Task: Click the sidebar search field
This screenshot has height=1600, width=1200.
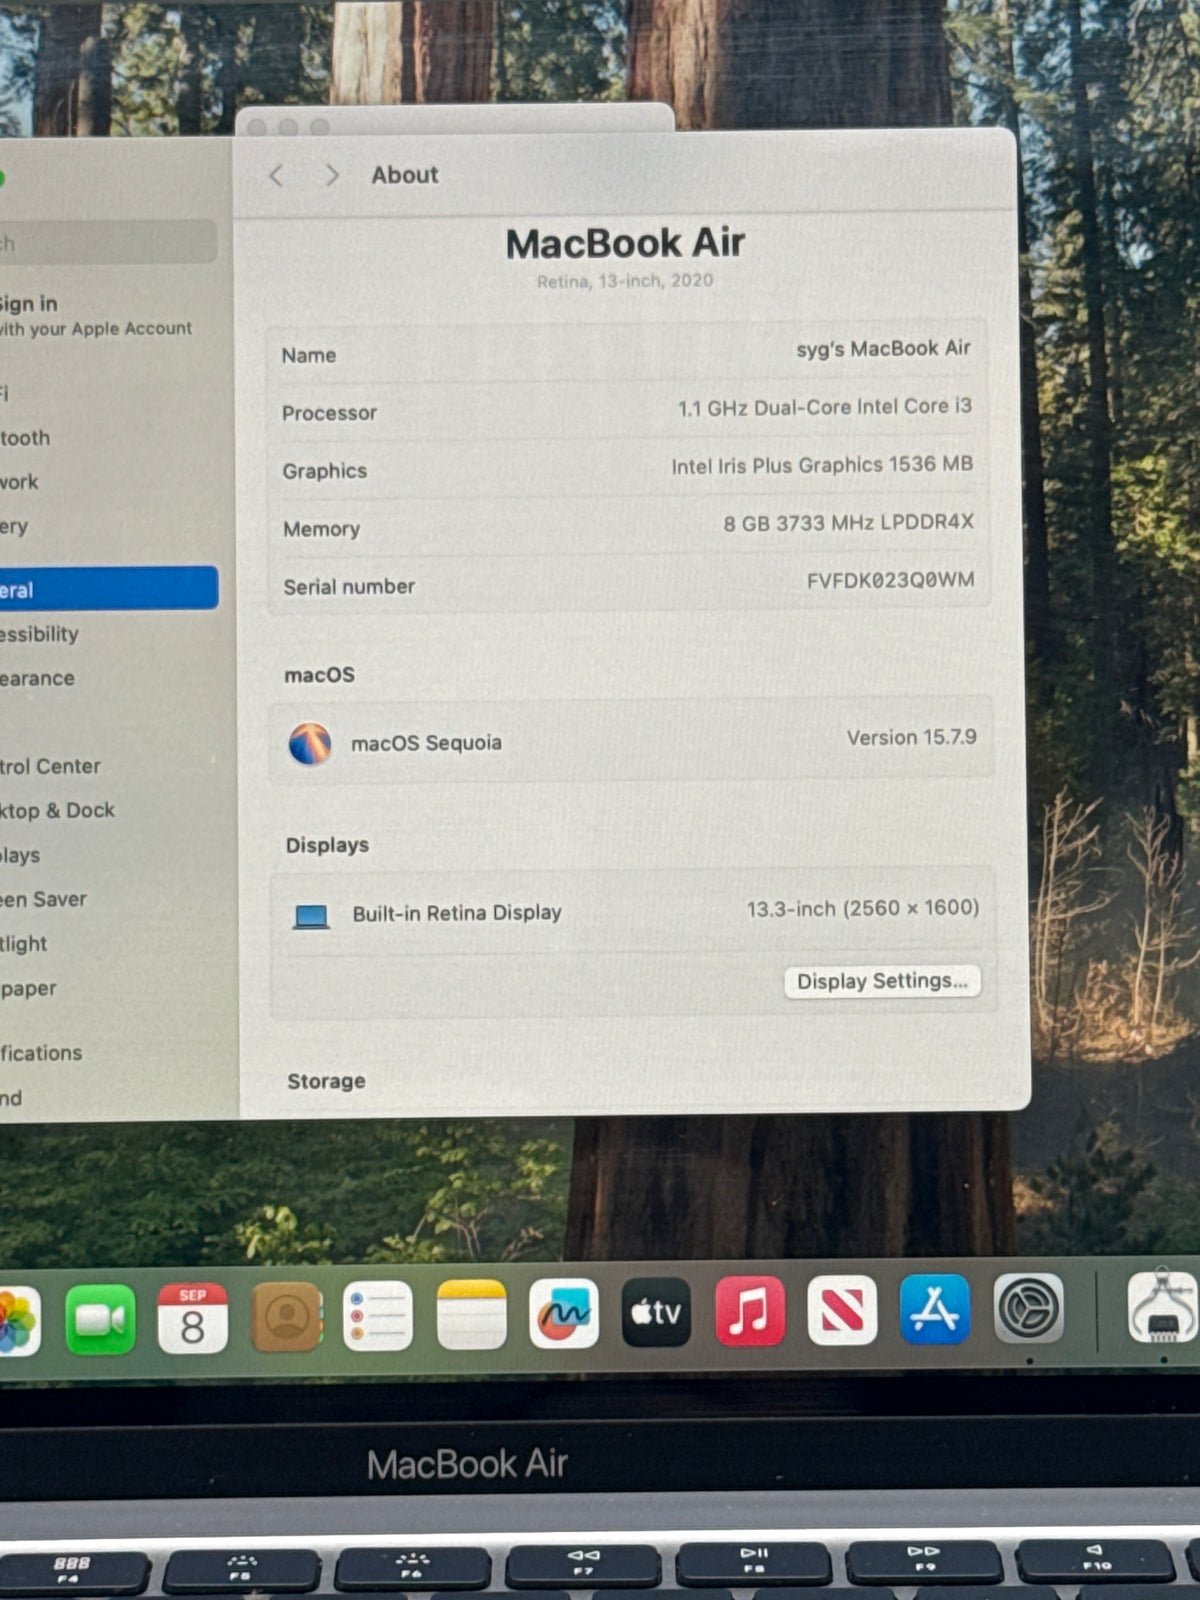Action: click(x=108, y=242)
